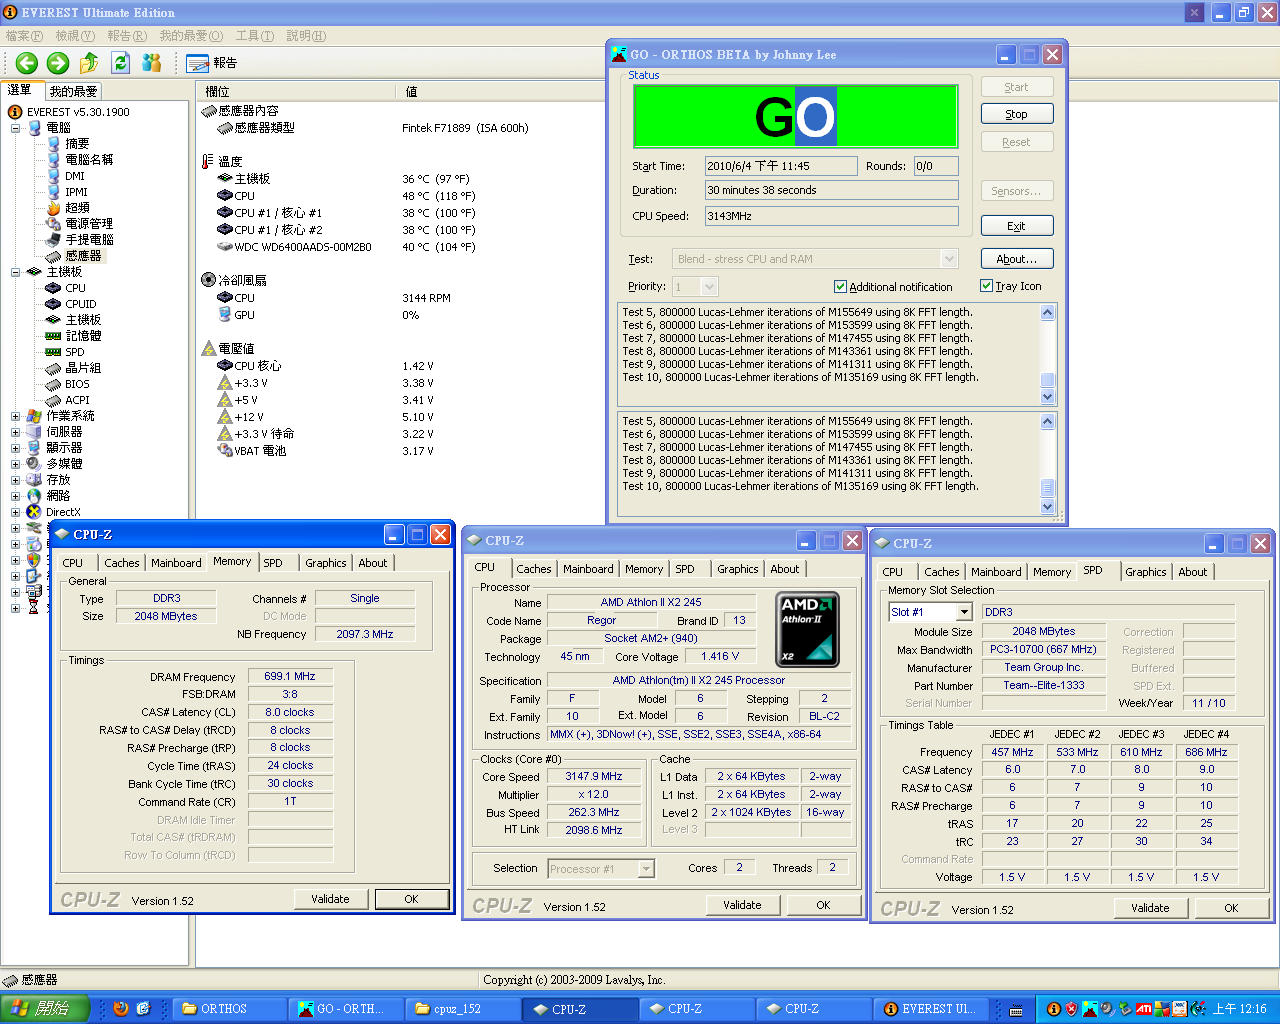Screen dimensions: 1280x1024
Task: Open the report wizard icon (報告)
Action: 198,63
